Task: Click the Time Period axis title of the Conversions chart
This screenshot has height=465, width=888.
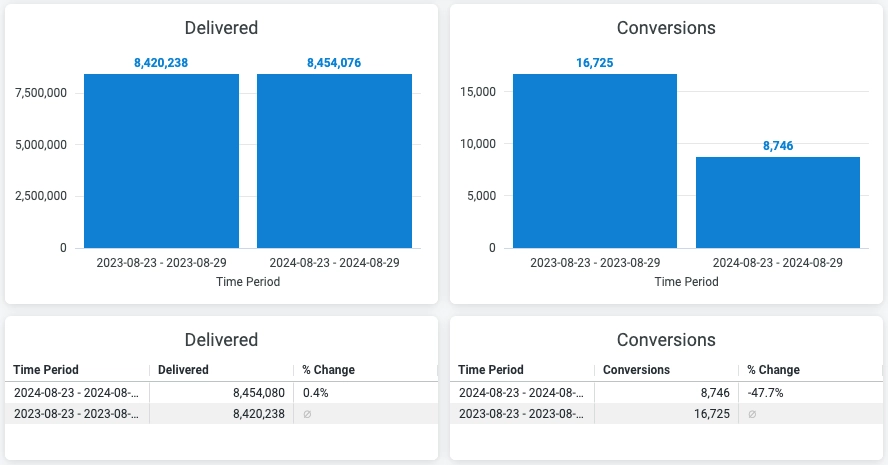Action: point(686,281)
